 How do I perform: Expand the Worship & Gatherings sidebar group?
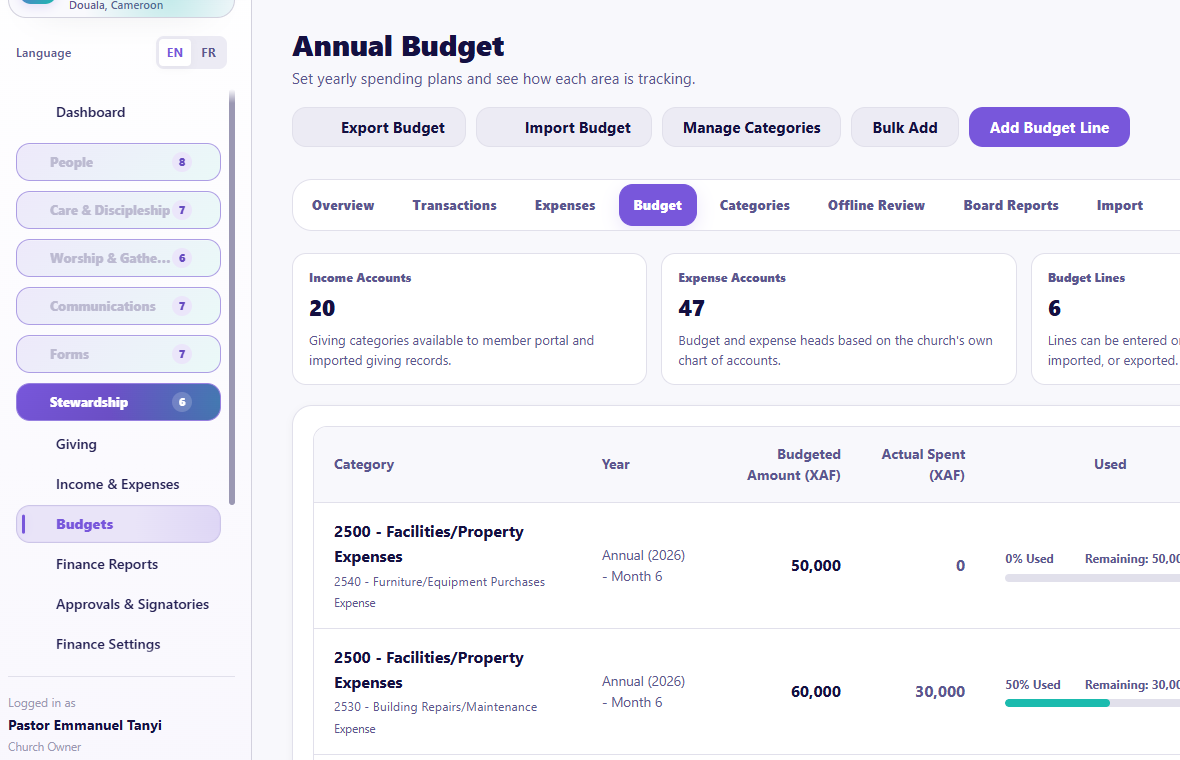click(x=118, y=258)
